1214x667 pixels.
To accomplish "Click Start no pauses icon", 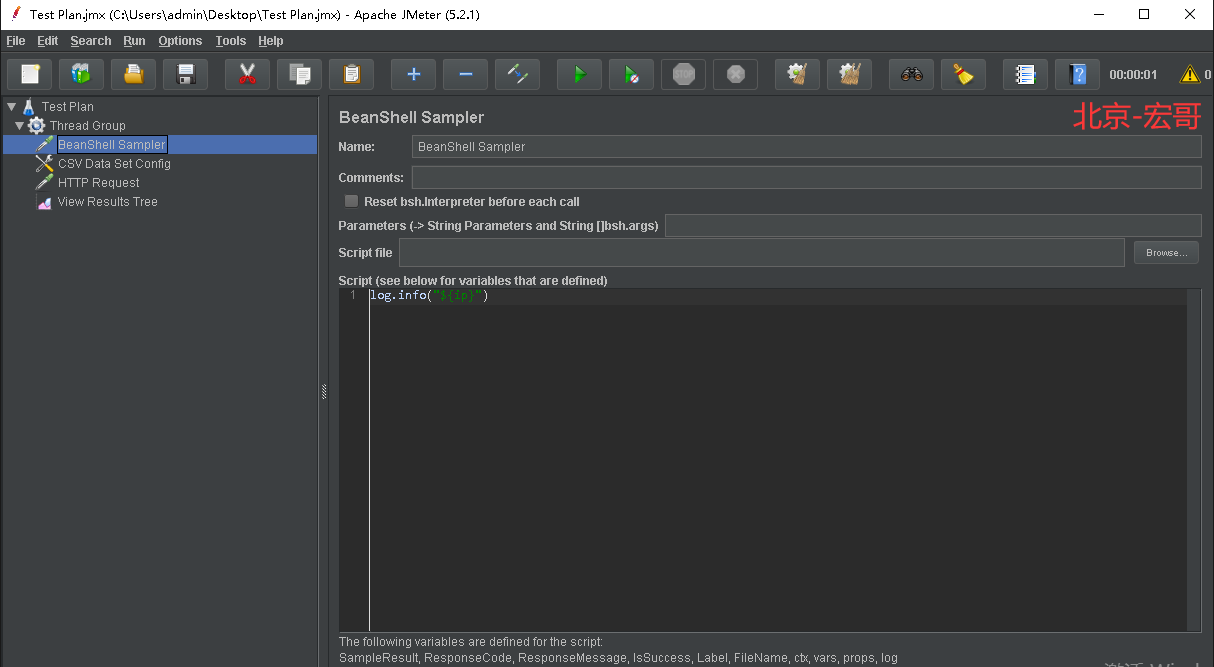I will [x=631, y=74].
